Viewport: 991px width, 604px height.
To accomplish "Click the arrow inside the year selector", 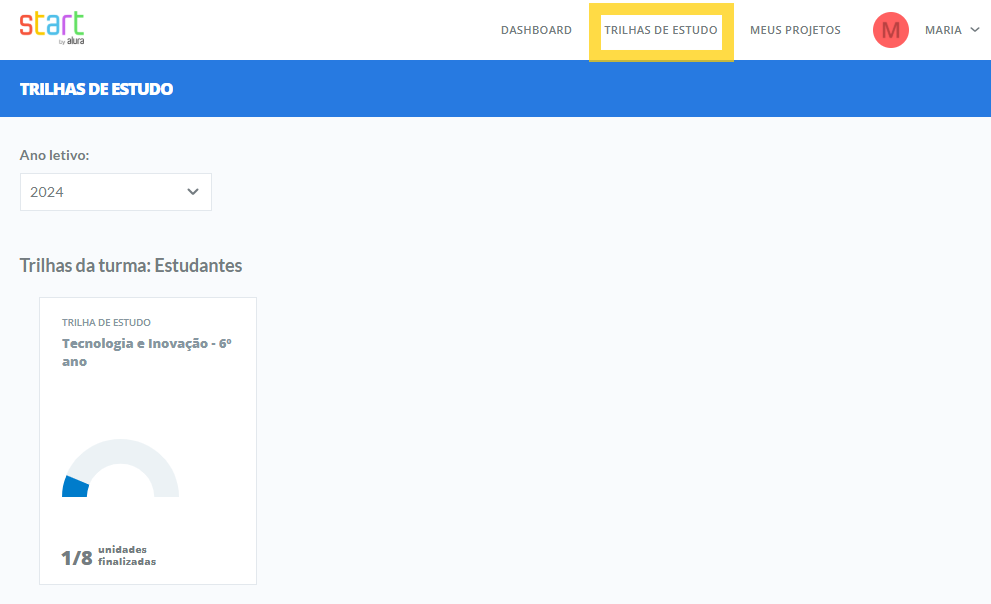I will tap(193, 192).
